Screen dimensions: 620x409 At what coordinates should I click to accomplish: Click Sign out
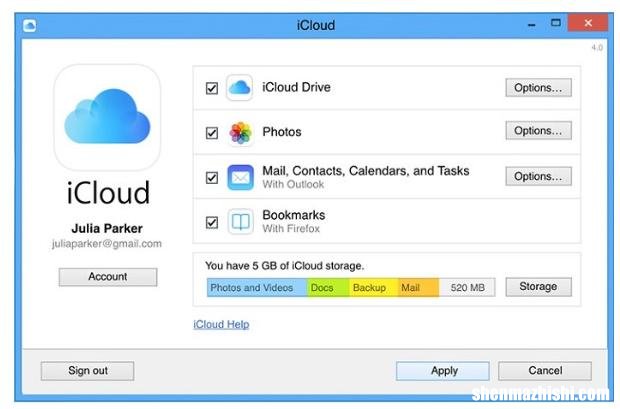click(87, 371)
